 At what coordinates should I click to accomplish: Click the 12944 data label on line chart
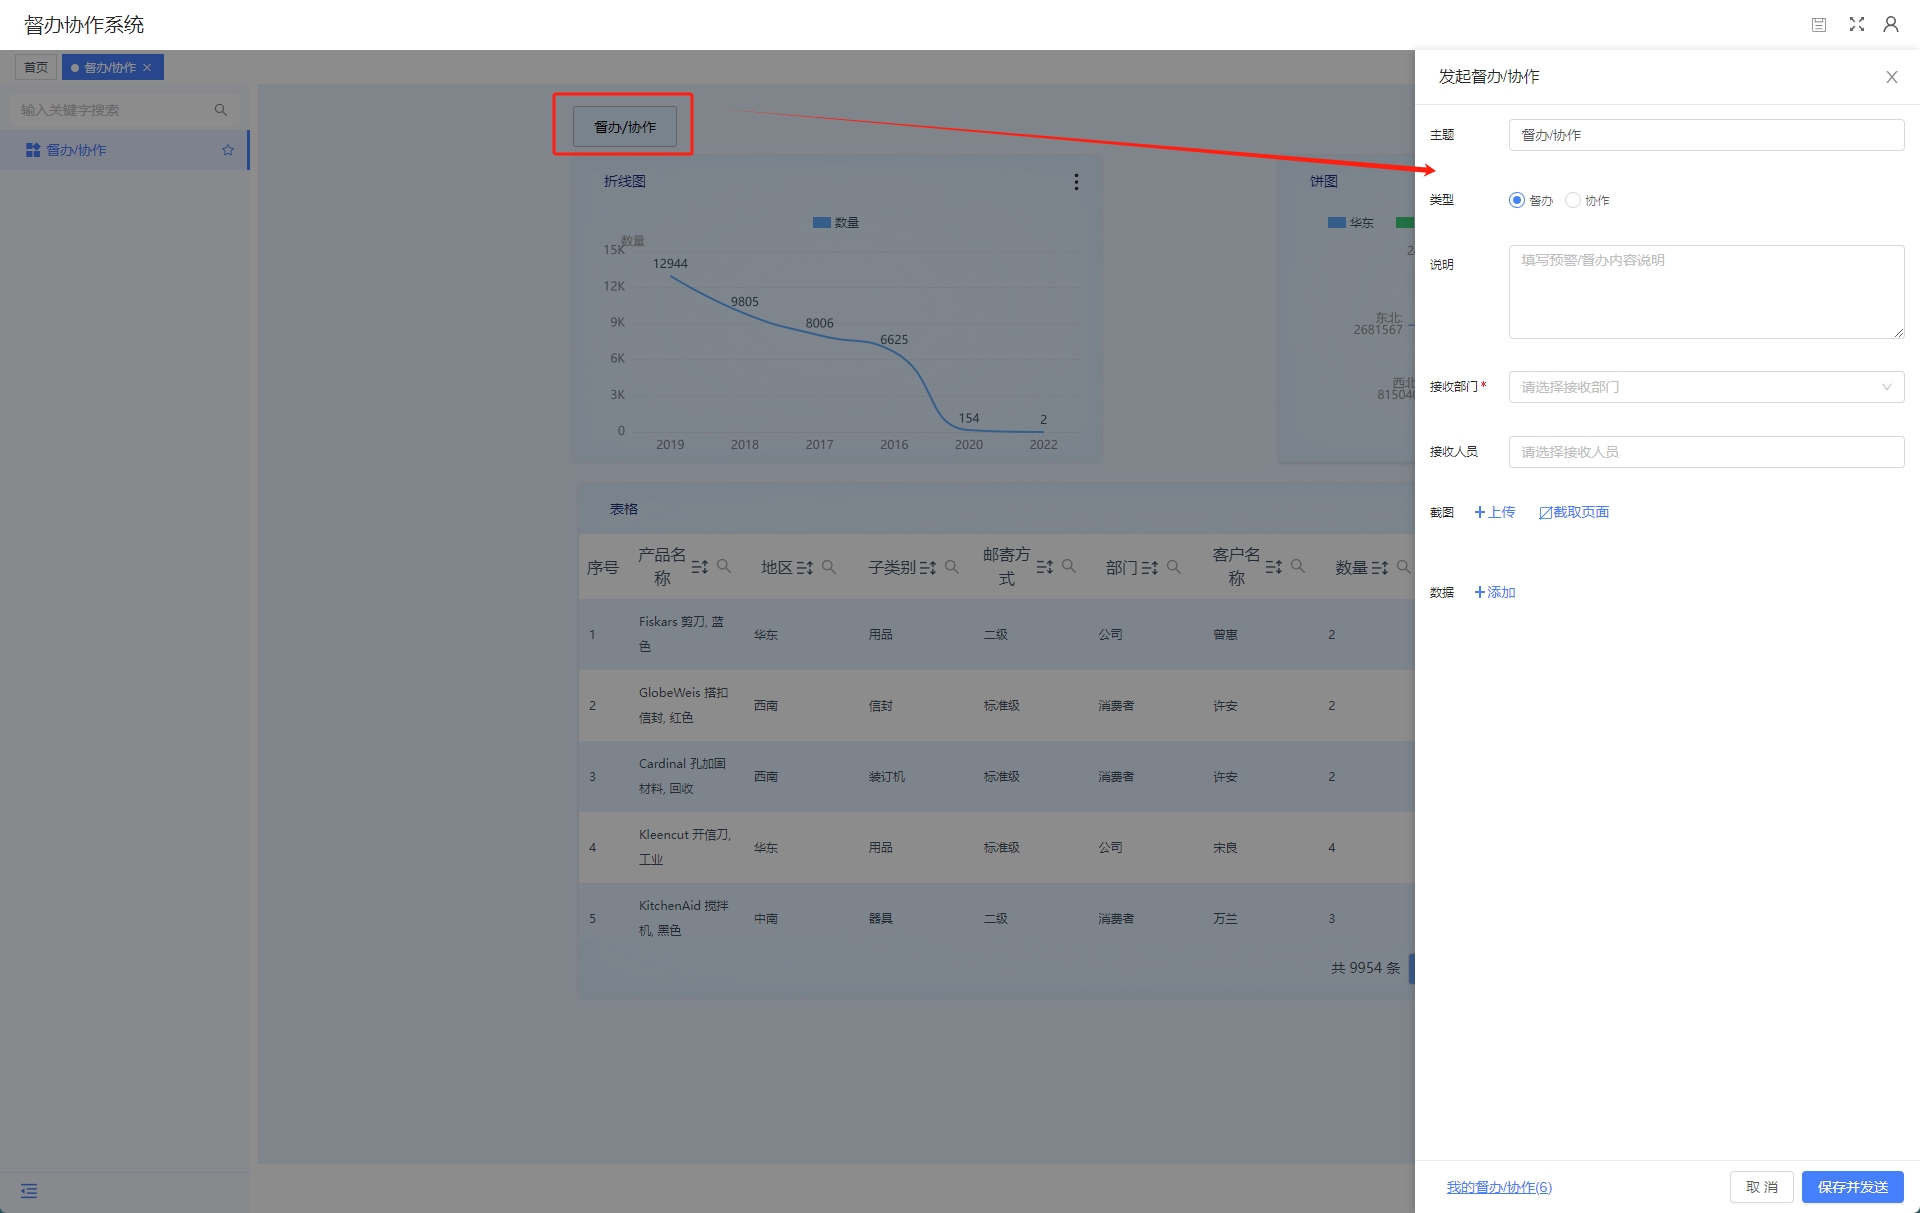[670, 264]
